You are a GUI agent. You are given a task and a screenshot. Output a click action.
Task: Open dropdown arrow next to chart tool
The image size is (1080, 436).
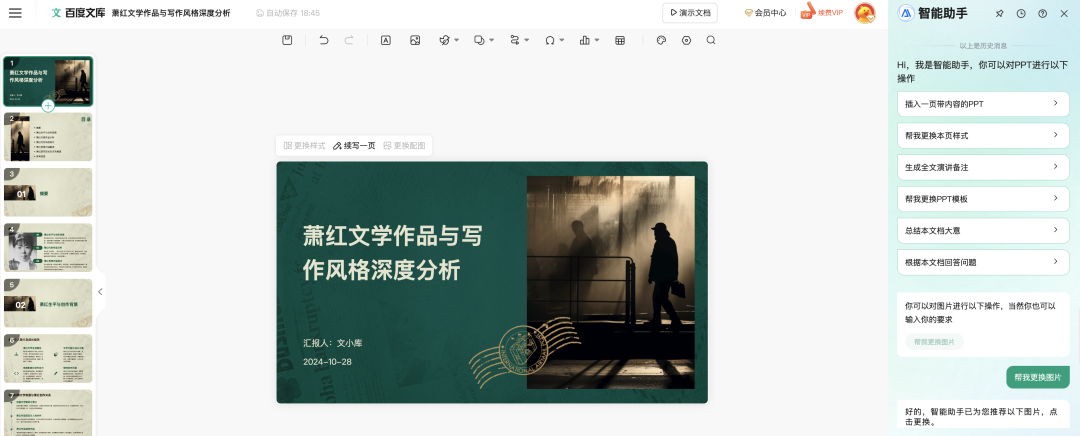click(x=597, y=41)
